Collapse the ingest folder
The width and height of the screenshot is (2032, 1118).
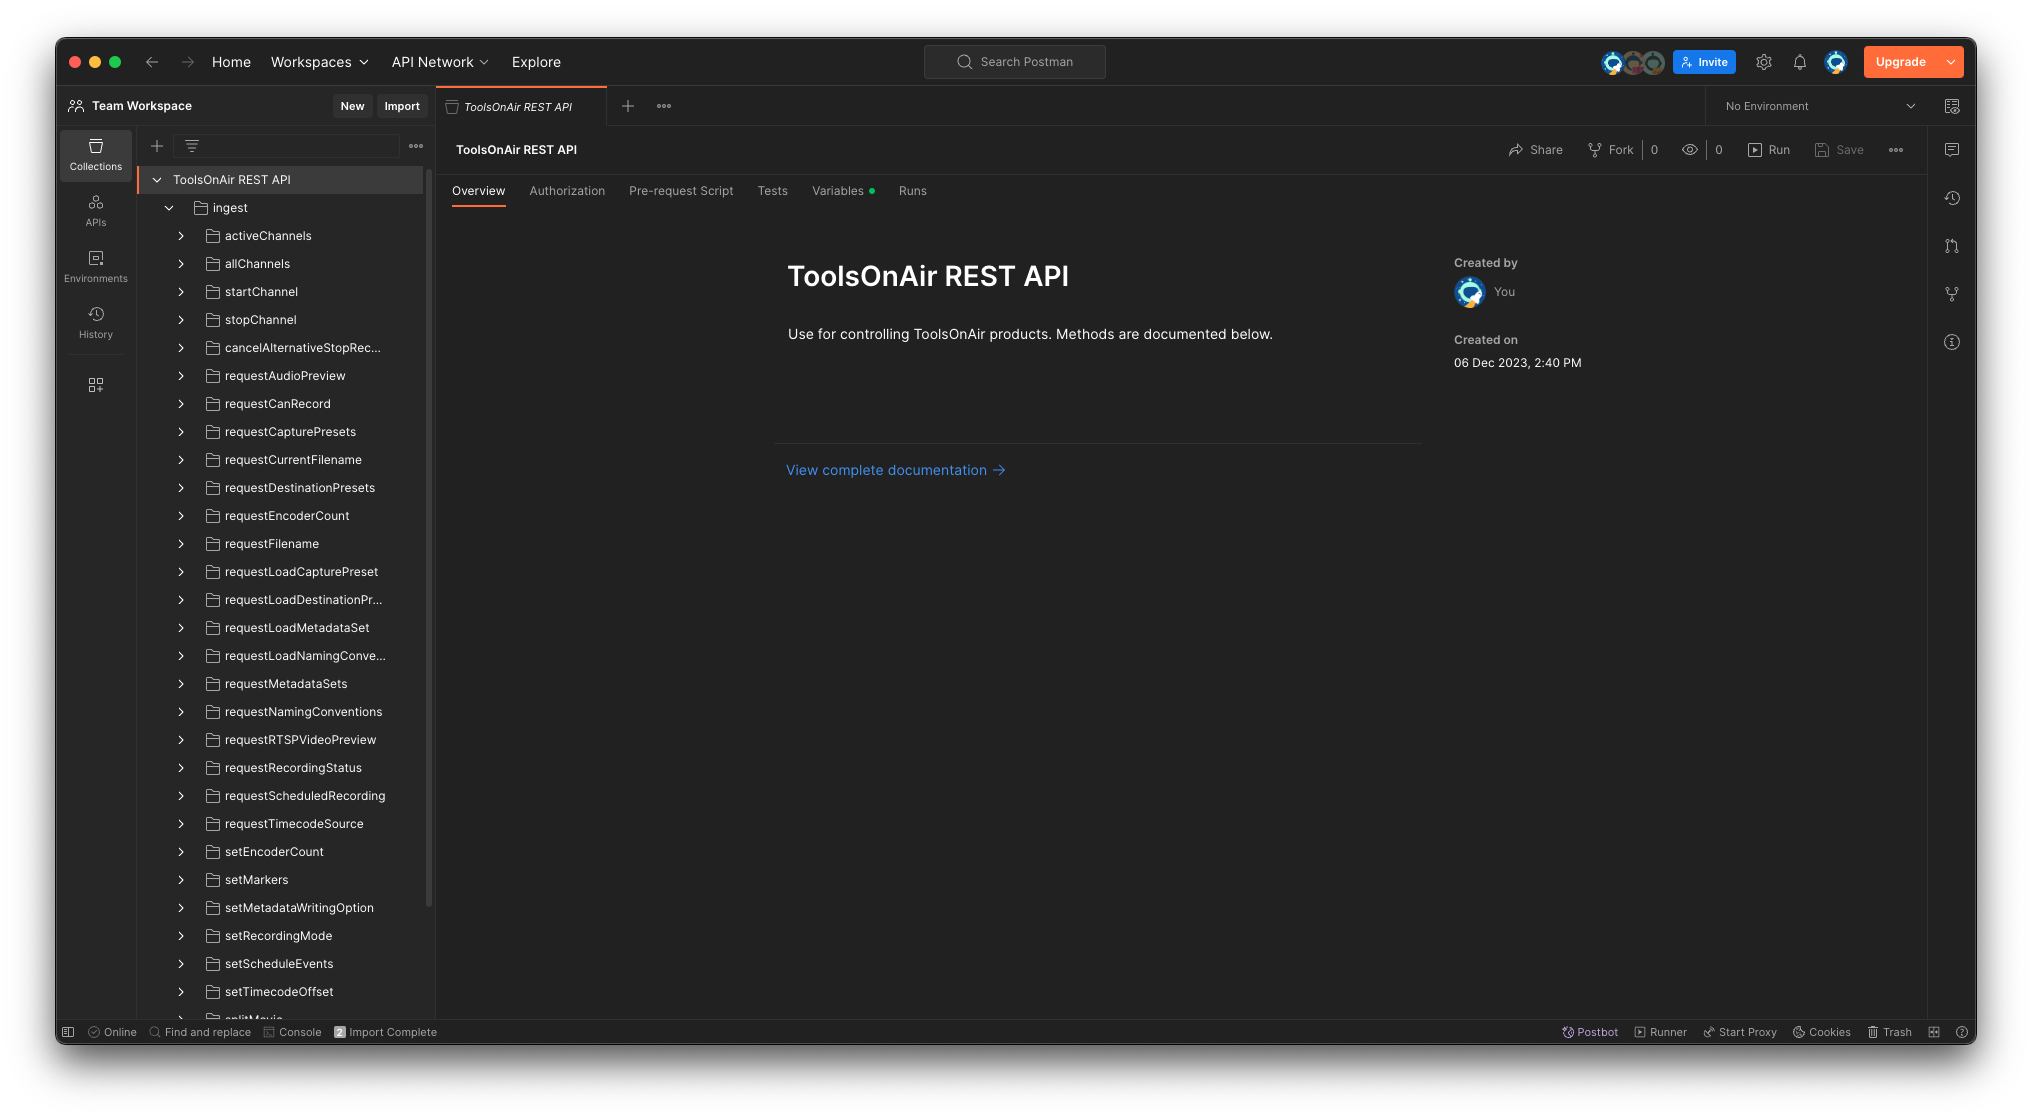169,208
